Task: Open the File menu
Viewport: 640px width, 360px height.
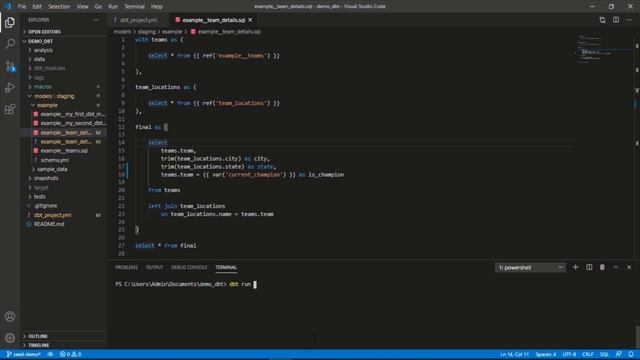Action: click(x=22, y=7)
